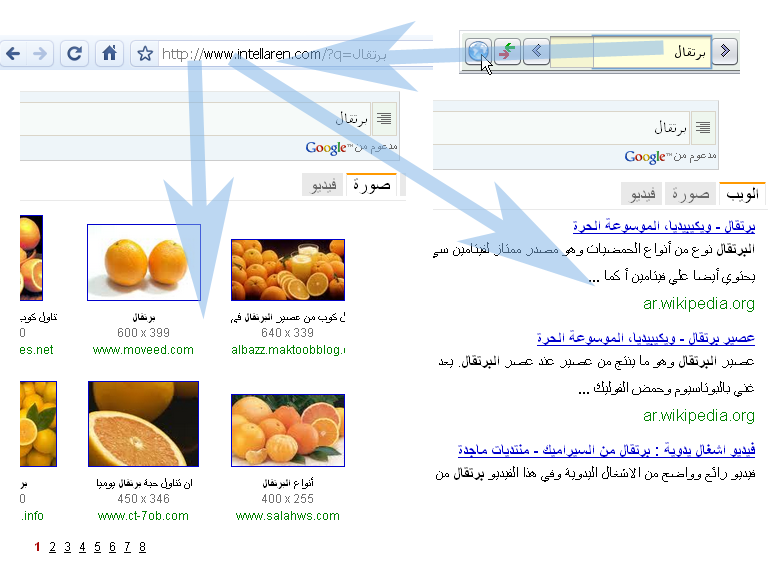Click www.salahws.com source link
The image size is (768, 576).
click(288, 516)
